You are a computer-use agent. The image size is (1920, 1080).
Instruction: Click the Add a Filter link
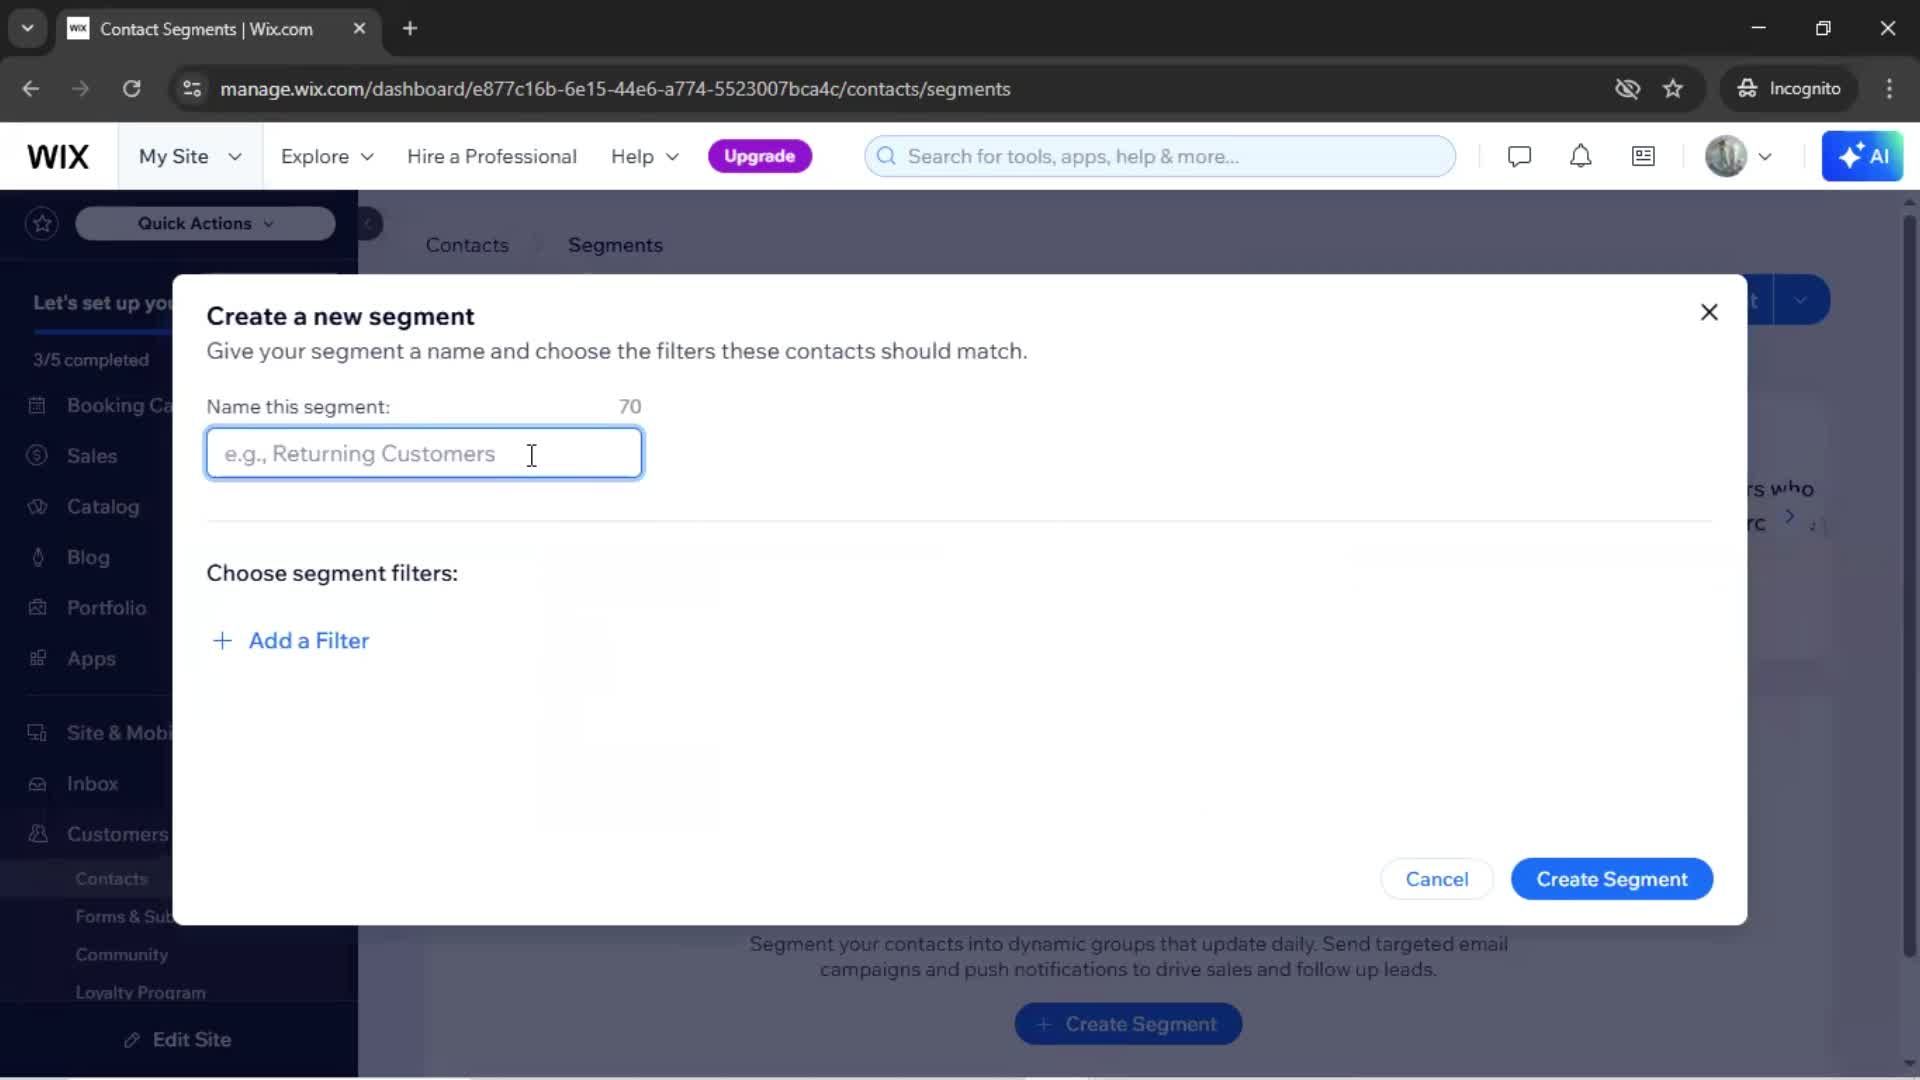(x=308, y=641)
